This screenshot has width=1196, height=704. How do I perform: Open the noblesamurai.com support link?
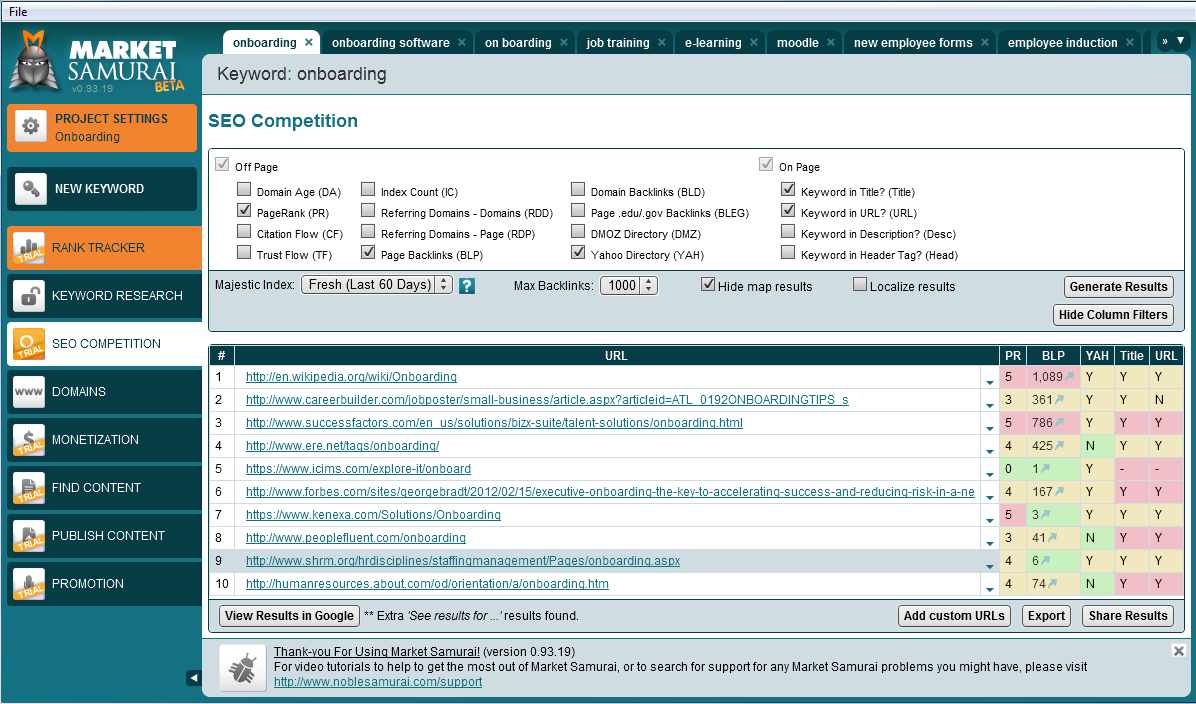378,682
